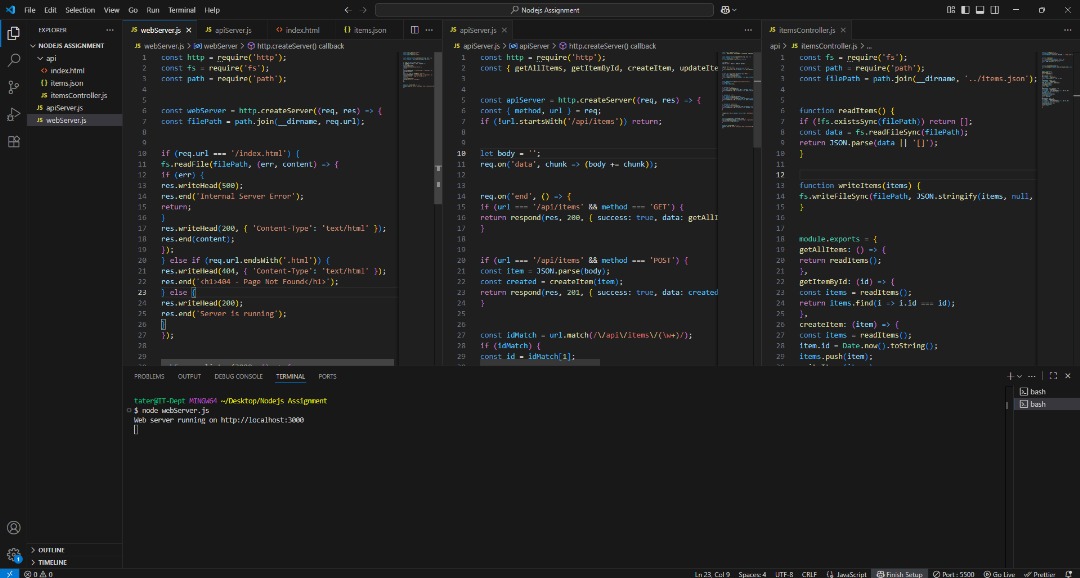Click the notifications bell in status bar

click(1069, 574)
